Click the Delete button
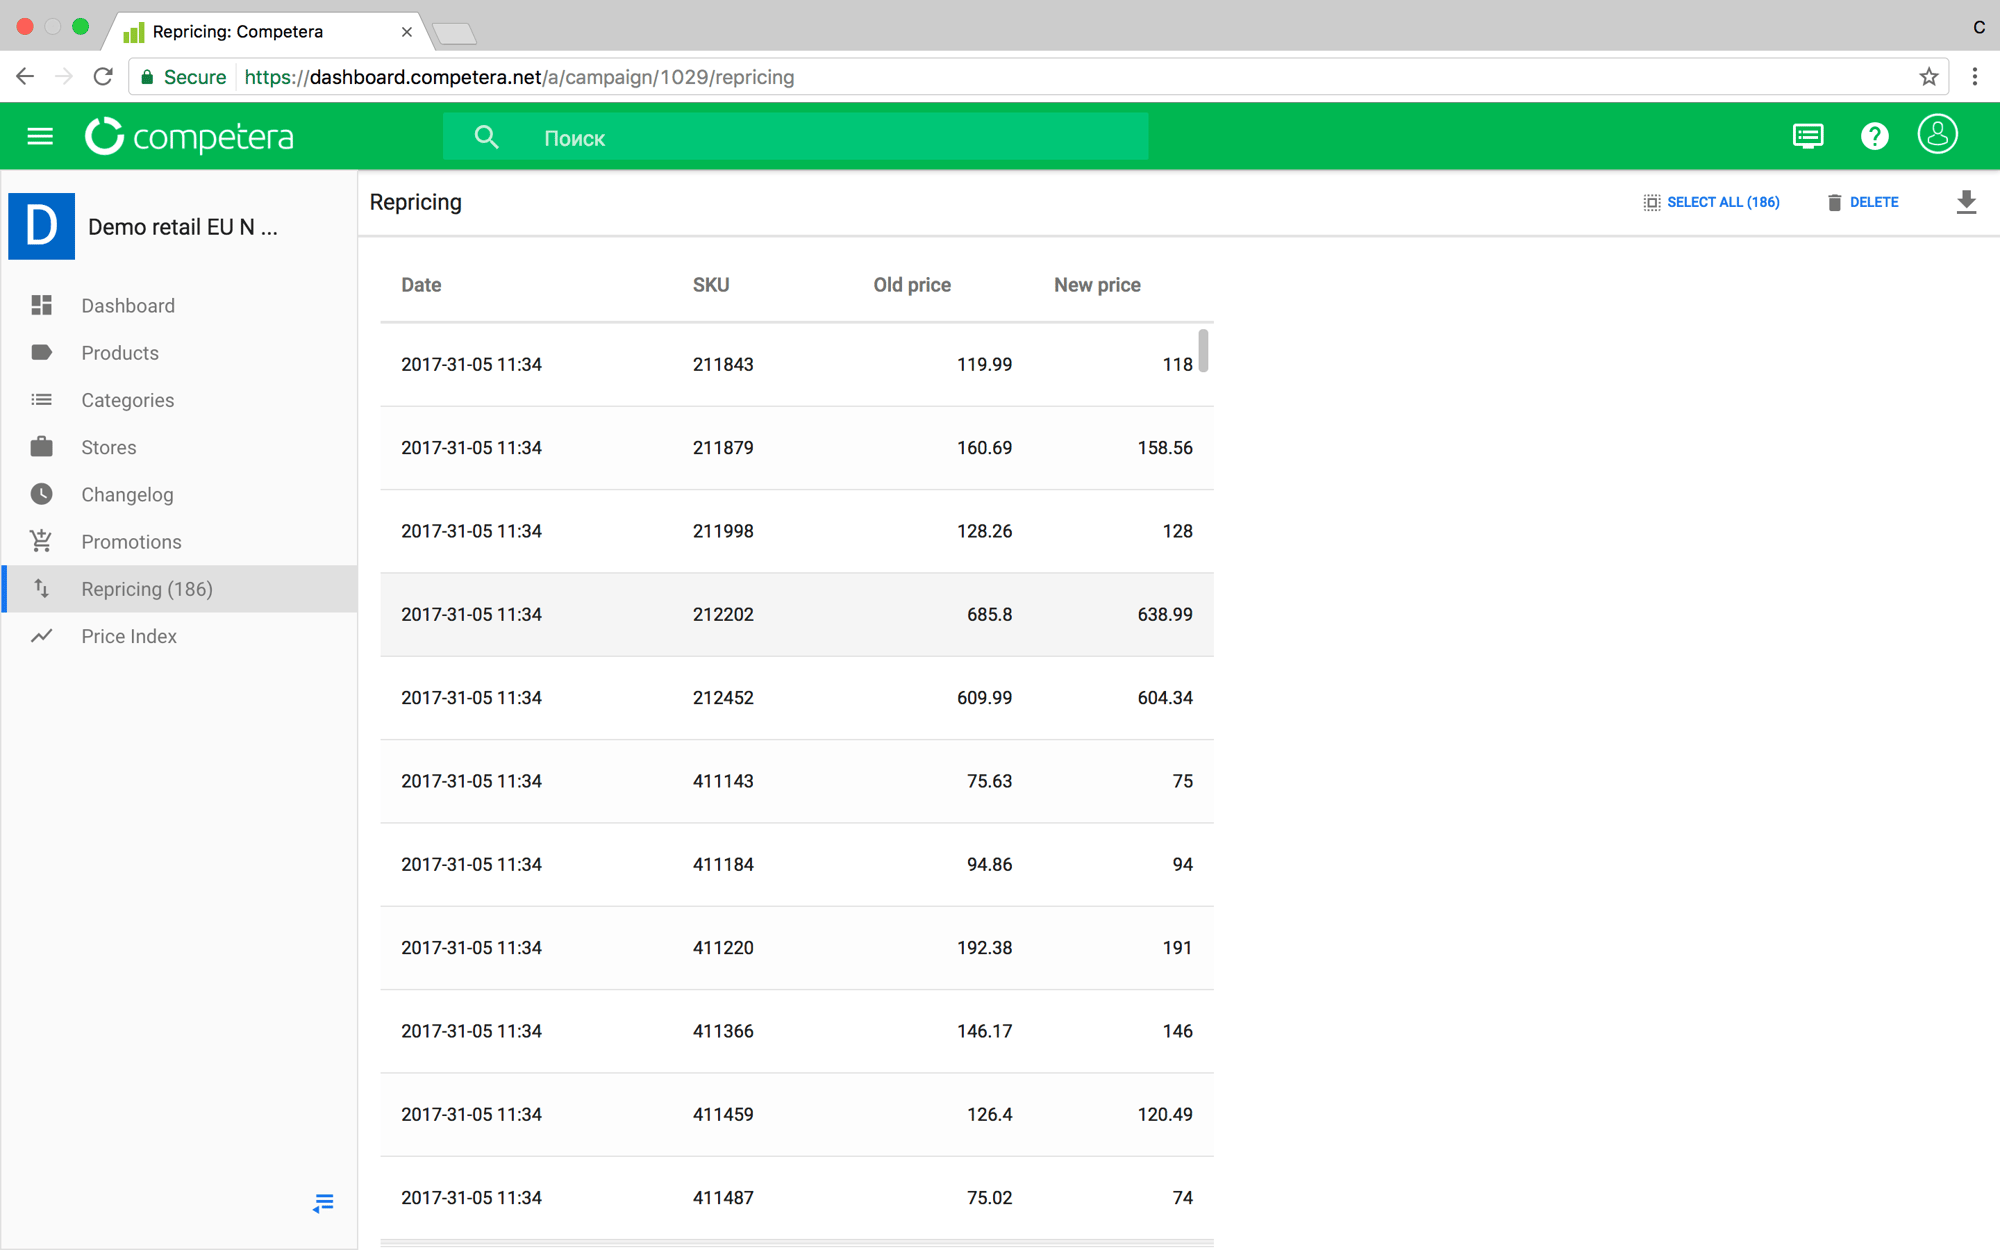 pyautogui.click(x=1862, y=202)
